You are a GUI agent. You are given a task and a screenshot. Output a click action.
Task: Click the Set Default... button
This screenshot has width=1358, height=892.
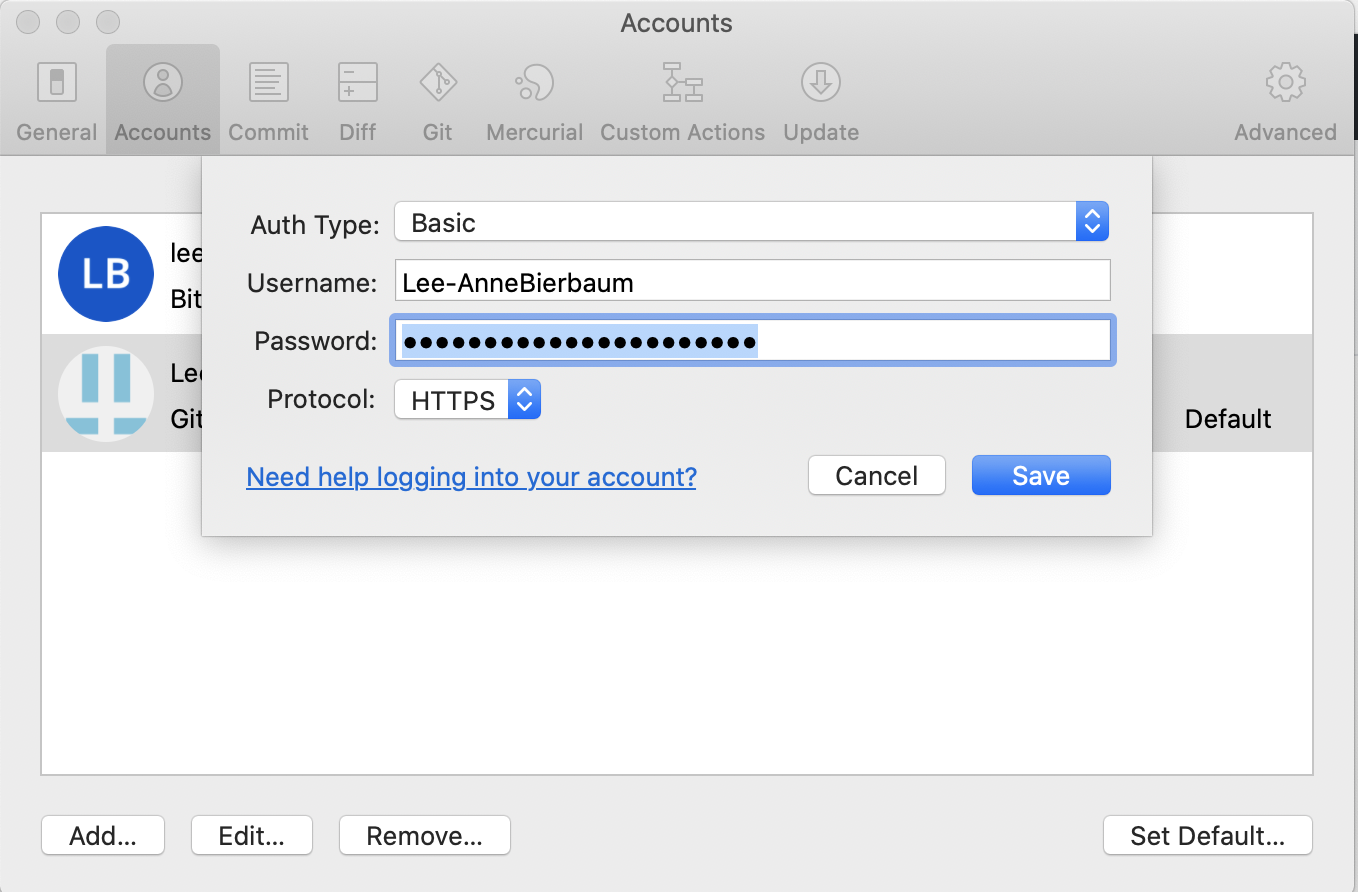coord(1208,836)
